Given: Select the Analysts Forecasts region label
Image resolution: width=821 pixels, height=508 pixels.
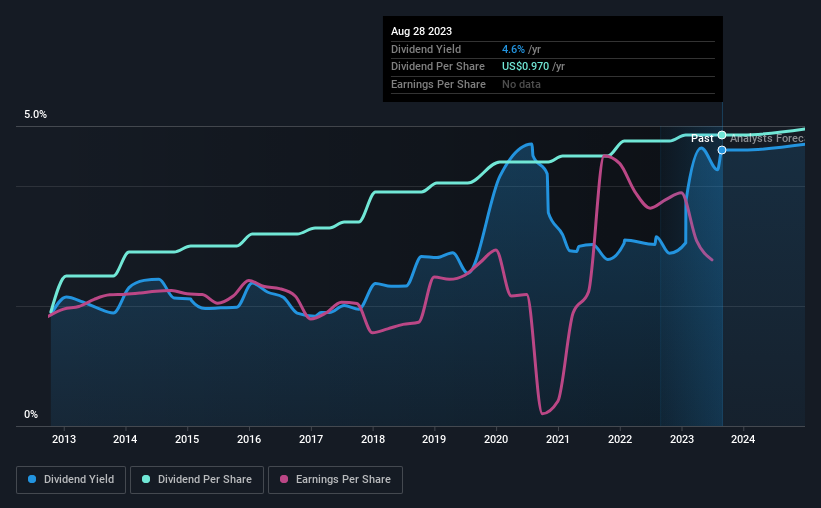Looking at the screenshot, I should point(766,138).
